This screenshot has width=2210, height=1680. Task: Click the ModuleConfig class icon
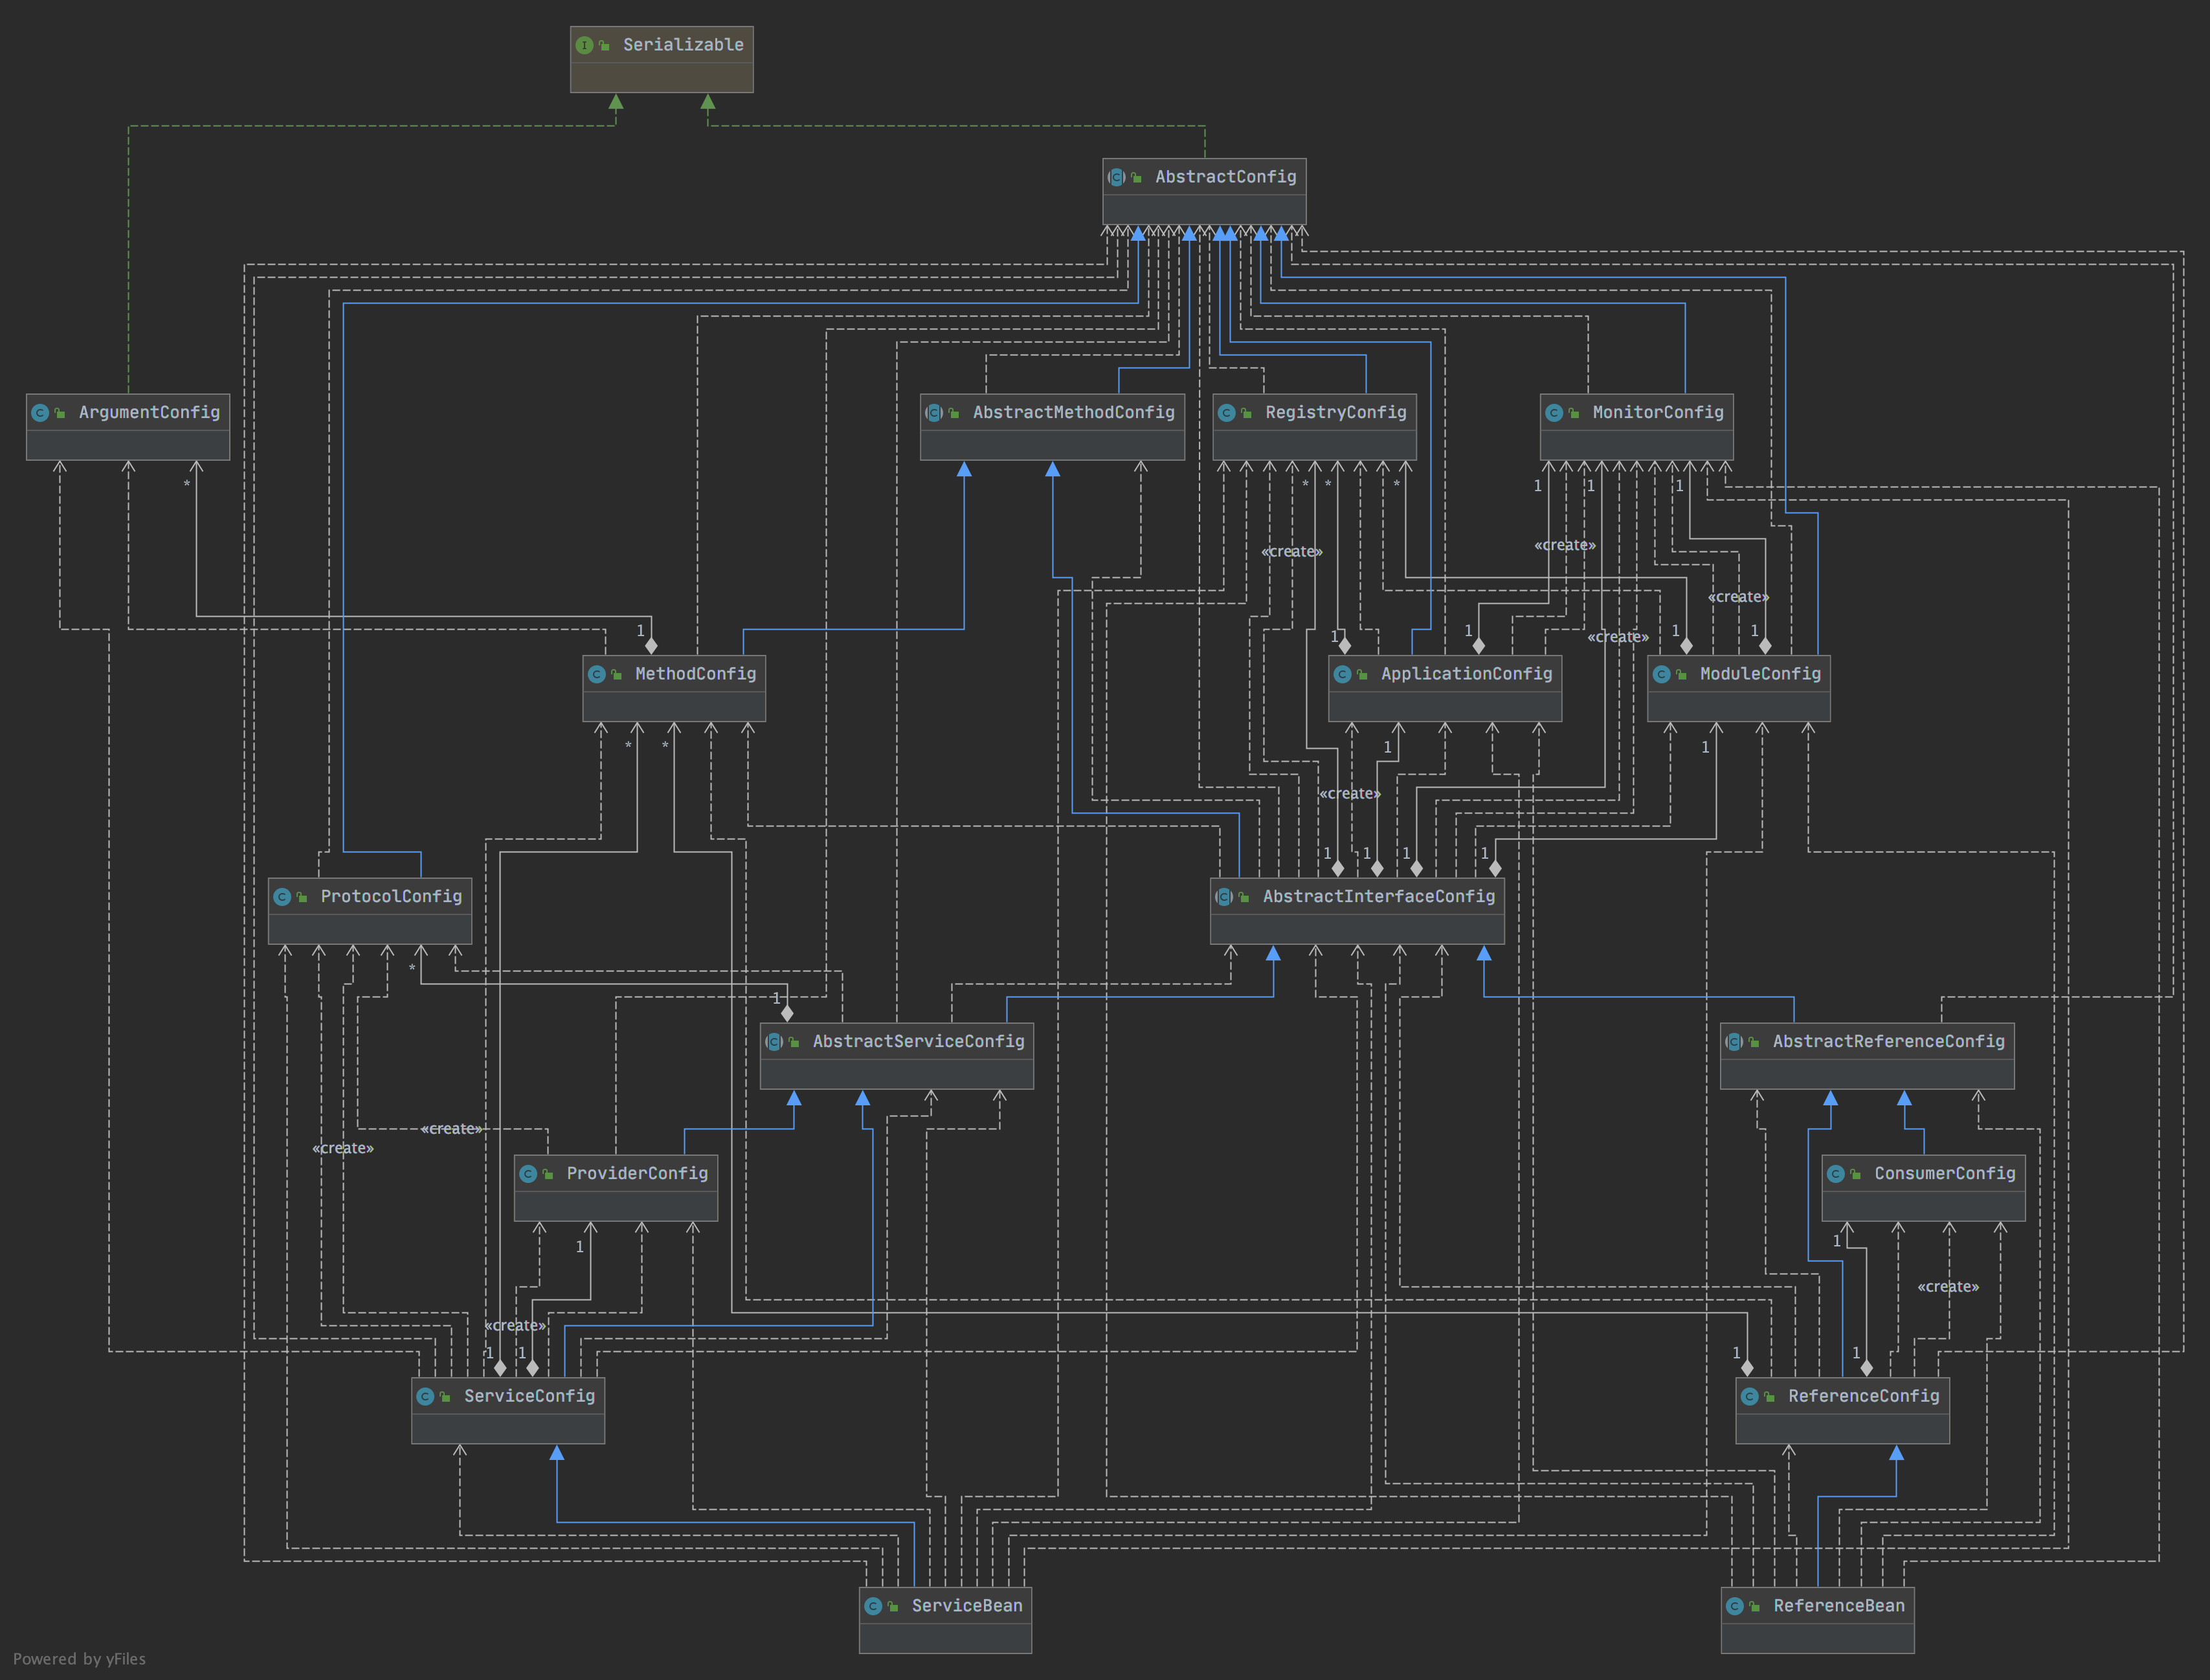pos(1662,674)
